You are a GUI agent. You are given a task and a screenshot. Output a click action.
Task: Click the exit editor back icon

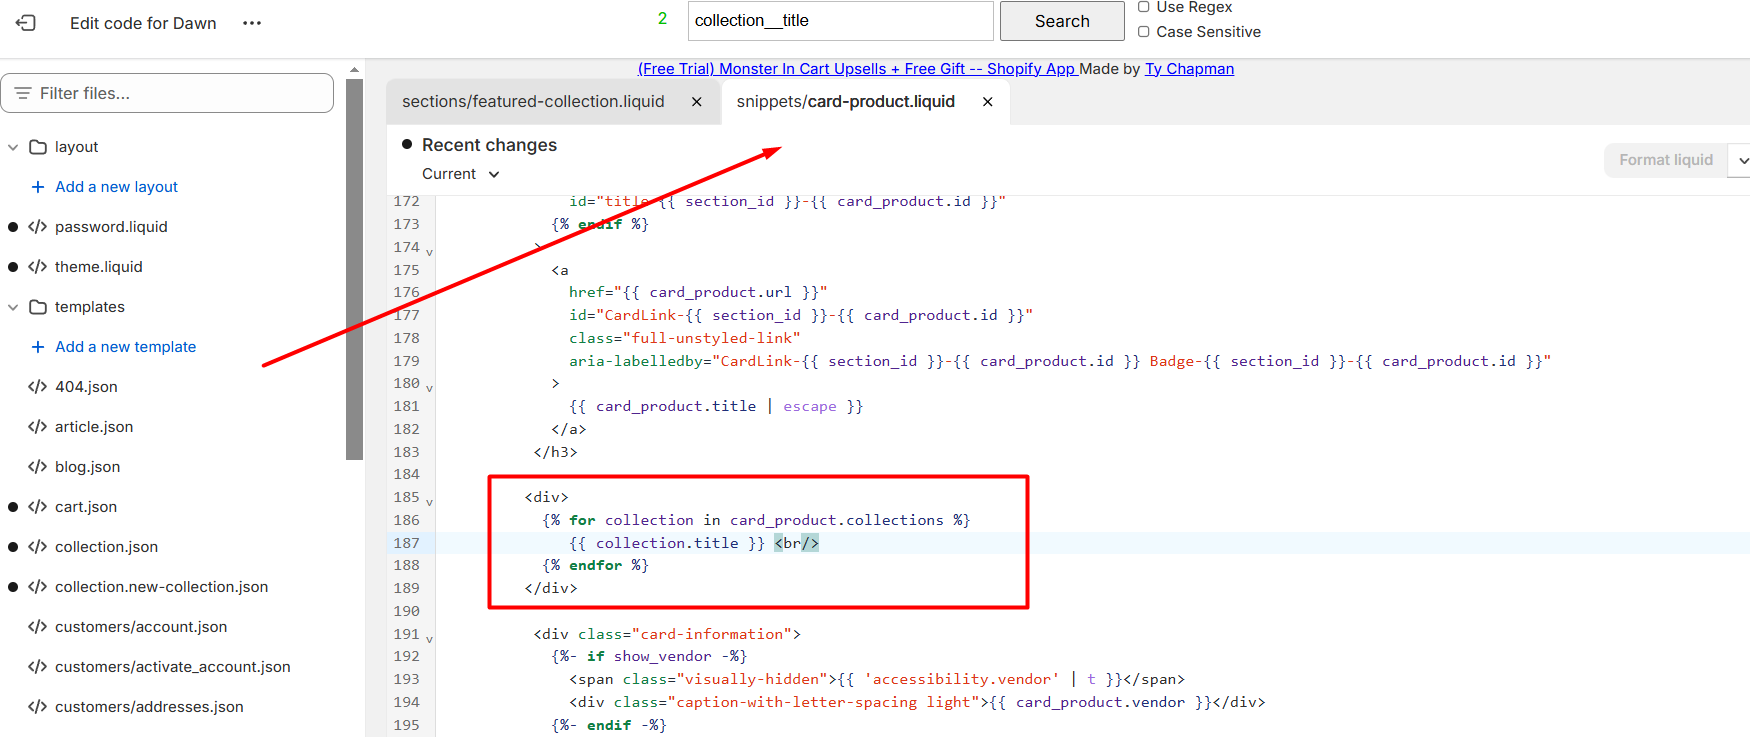pos(26,22)
